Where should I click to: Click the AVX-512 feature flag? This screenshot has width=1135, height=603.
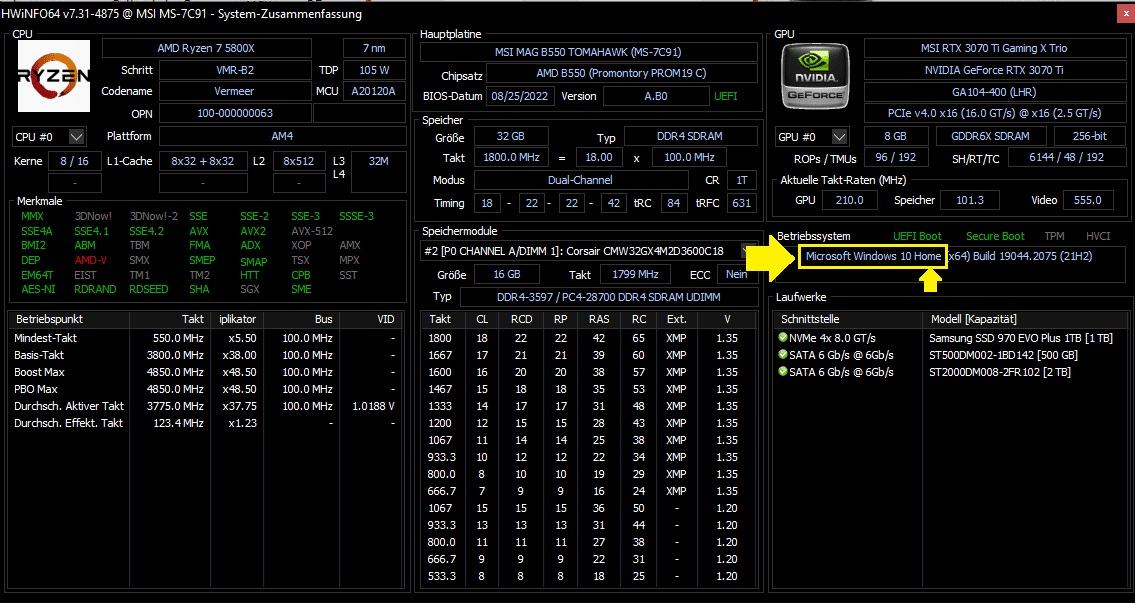(x=312, y=231)
